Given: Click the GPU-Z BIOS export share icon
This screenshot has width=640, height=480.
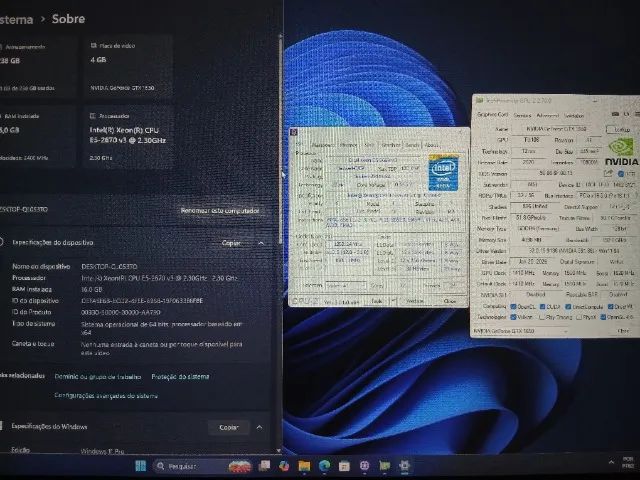Looking at the screenshot, I should [608, 173].
